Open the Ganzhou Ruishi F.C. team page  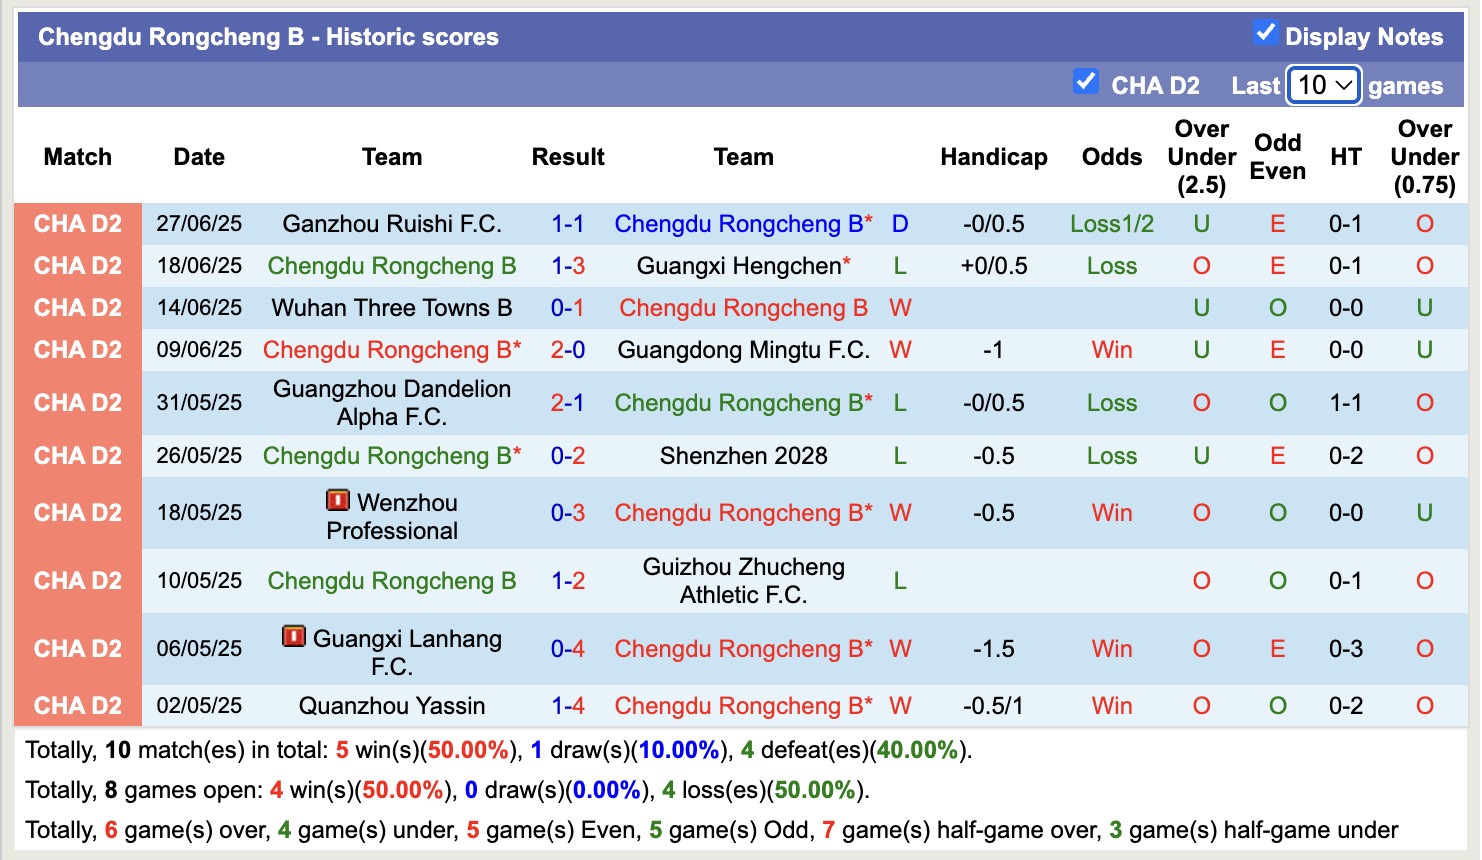pyautogui.click(x=392, y=223)
